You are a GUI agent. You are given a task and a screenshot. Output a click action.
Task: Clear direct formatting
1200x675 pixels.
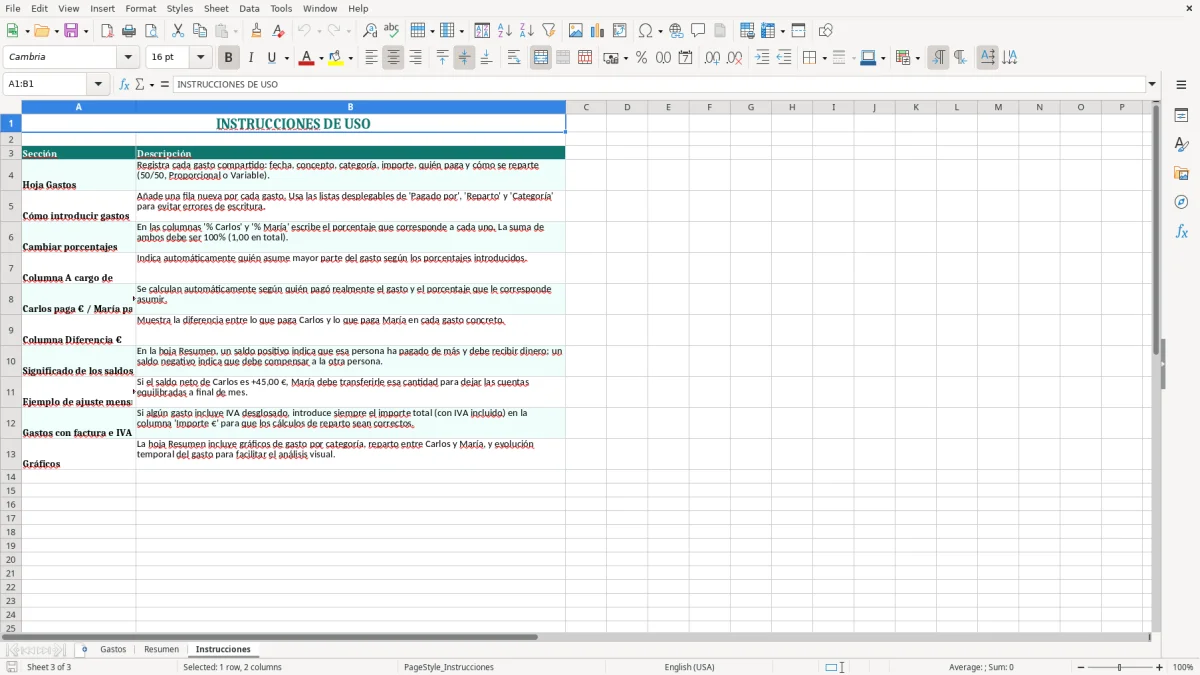coord(279,31)
